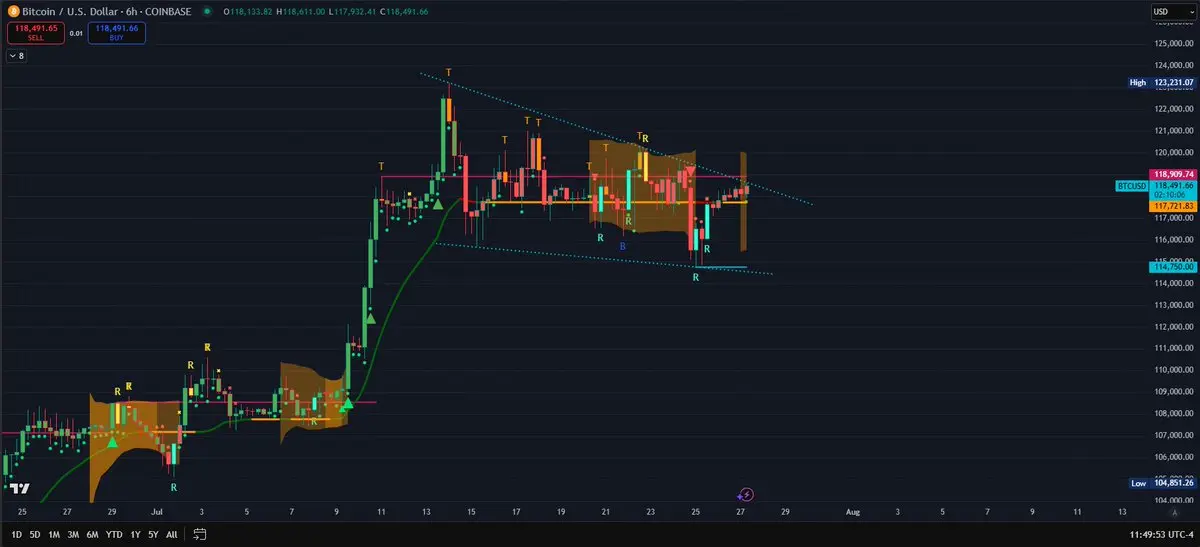Click the High 123,231.07 price label
The height and width of the screenshot is (547, 1200).
click(1161, 83)
